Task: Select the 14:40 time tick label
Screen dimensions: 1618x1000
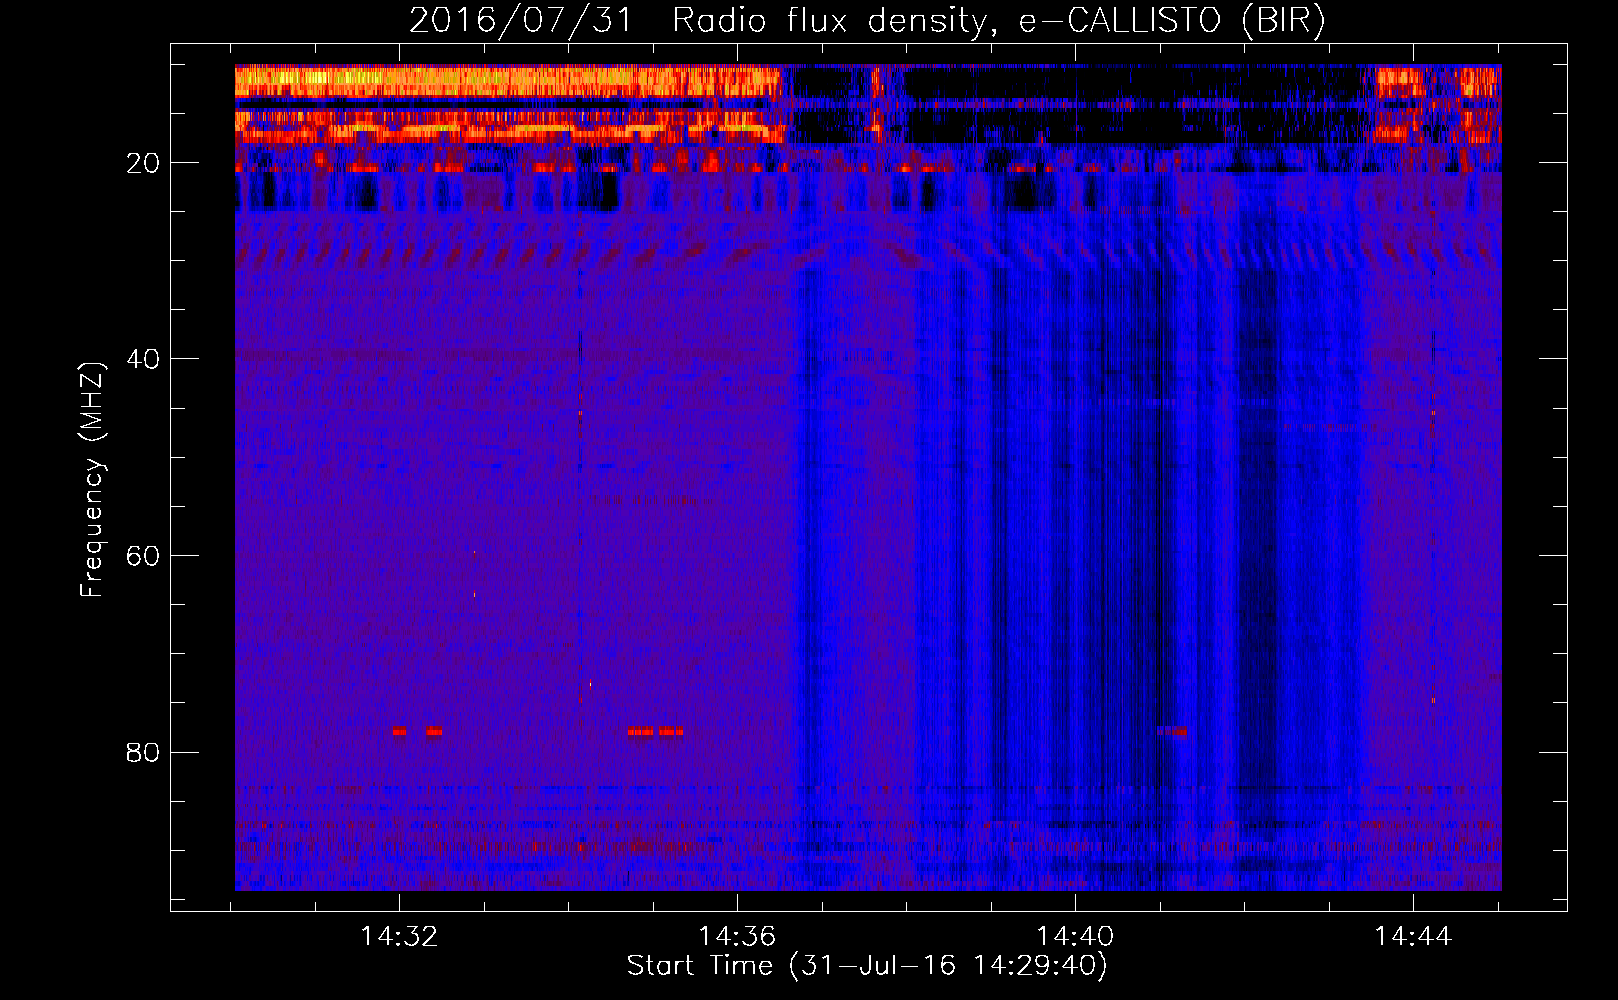Action: click(1075, 937)
